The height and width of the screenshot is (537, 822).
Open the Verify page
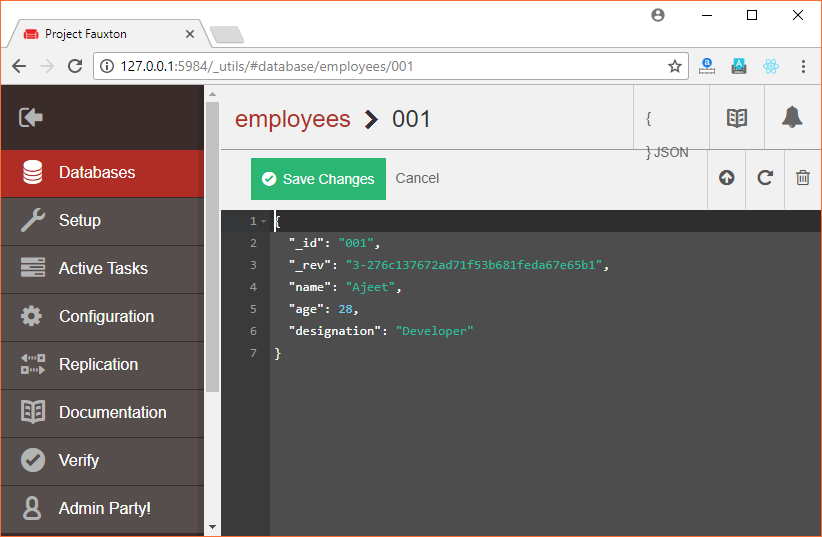(102, 461)
